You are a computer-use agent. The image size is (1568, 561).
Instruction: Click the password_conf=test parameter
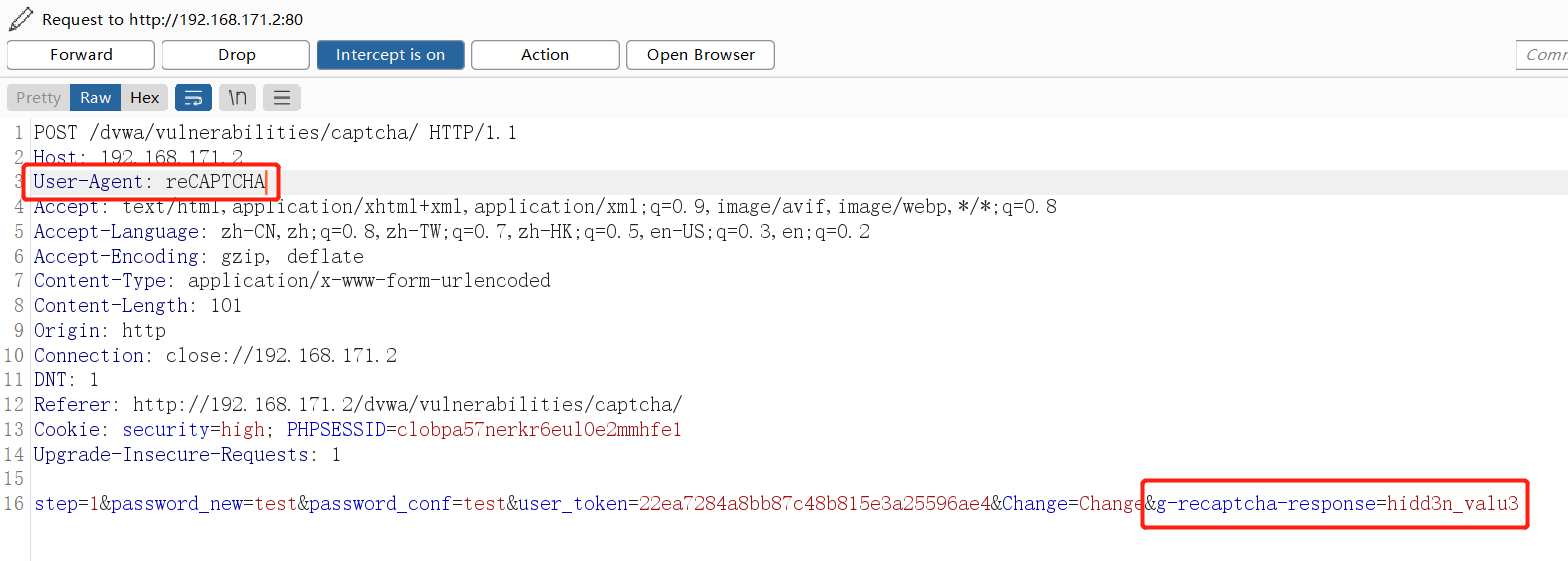(408, 504)
